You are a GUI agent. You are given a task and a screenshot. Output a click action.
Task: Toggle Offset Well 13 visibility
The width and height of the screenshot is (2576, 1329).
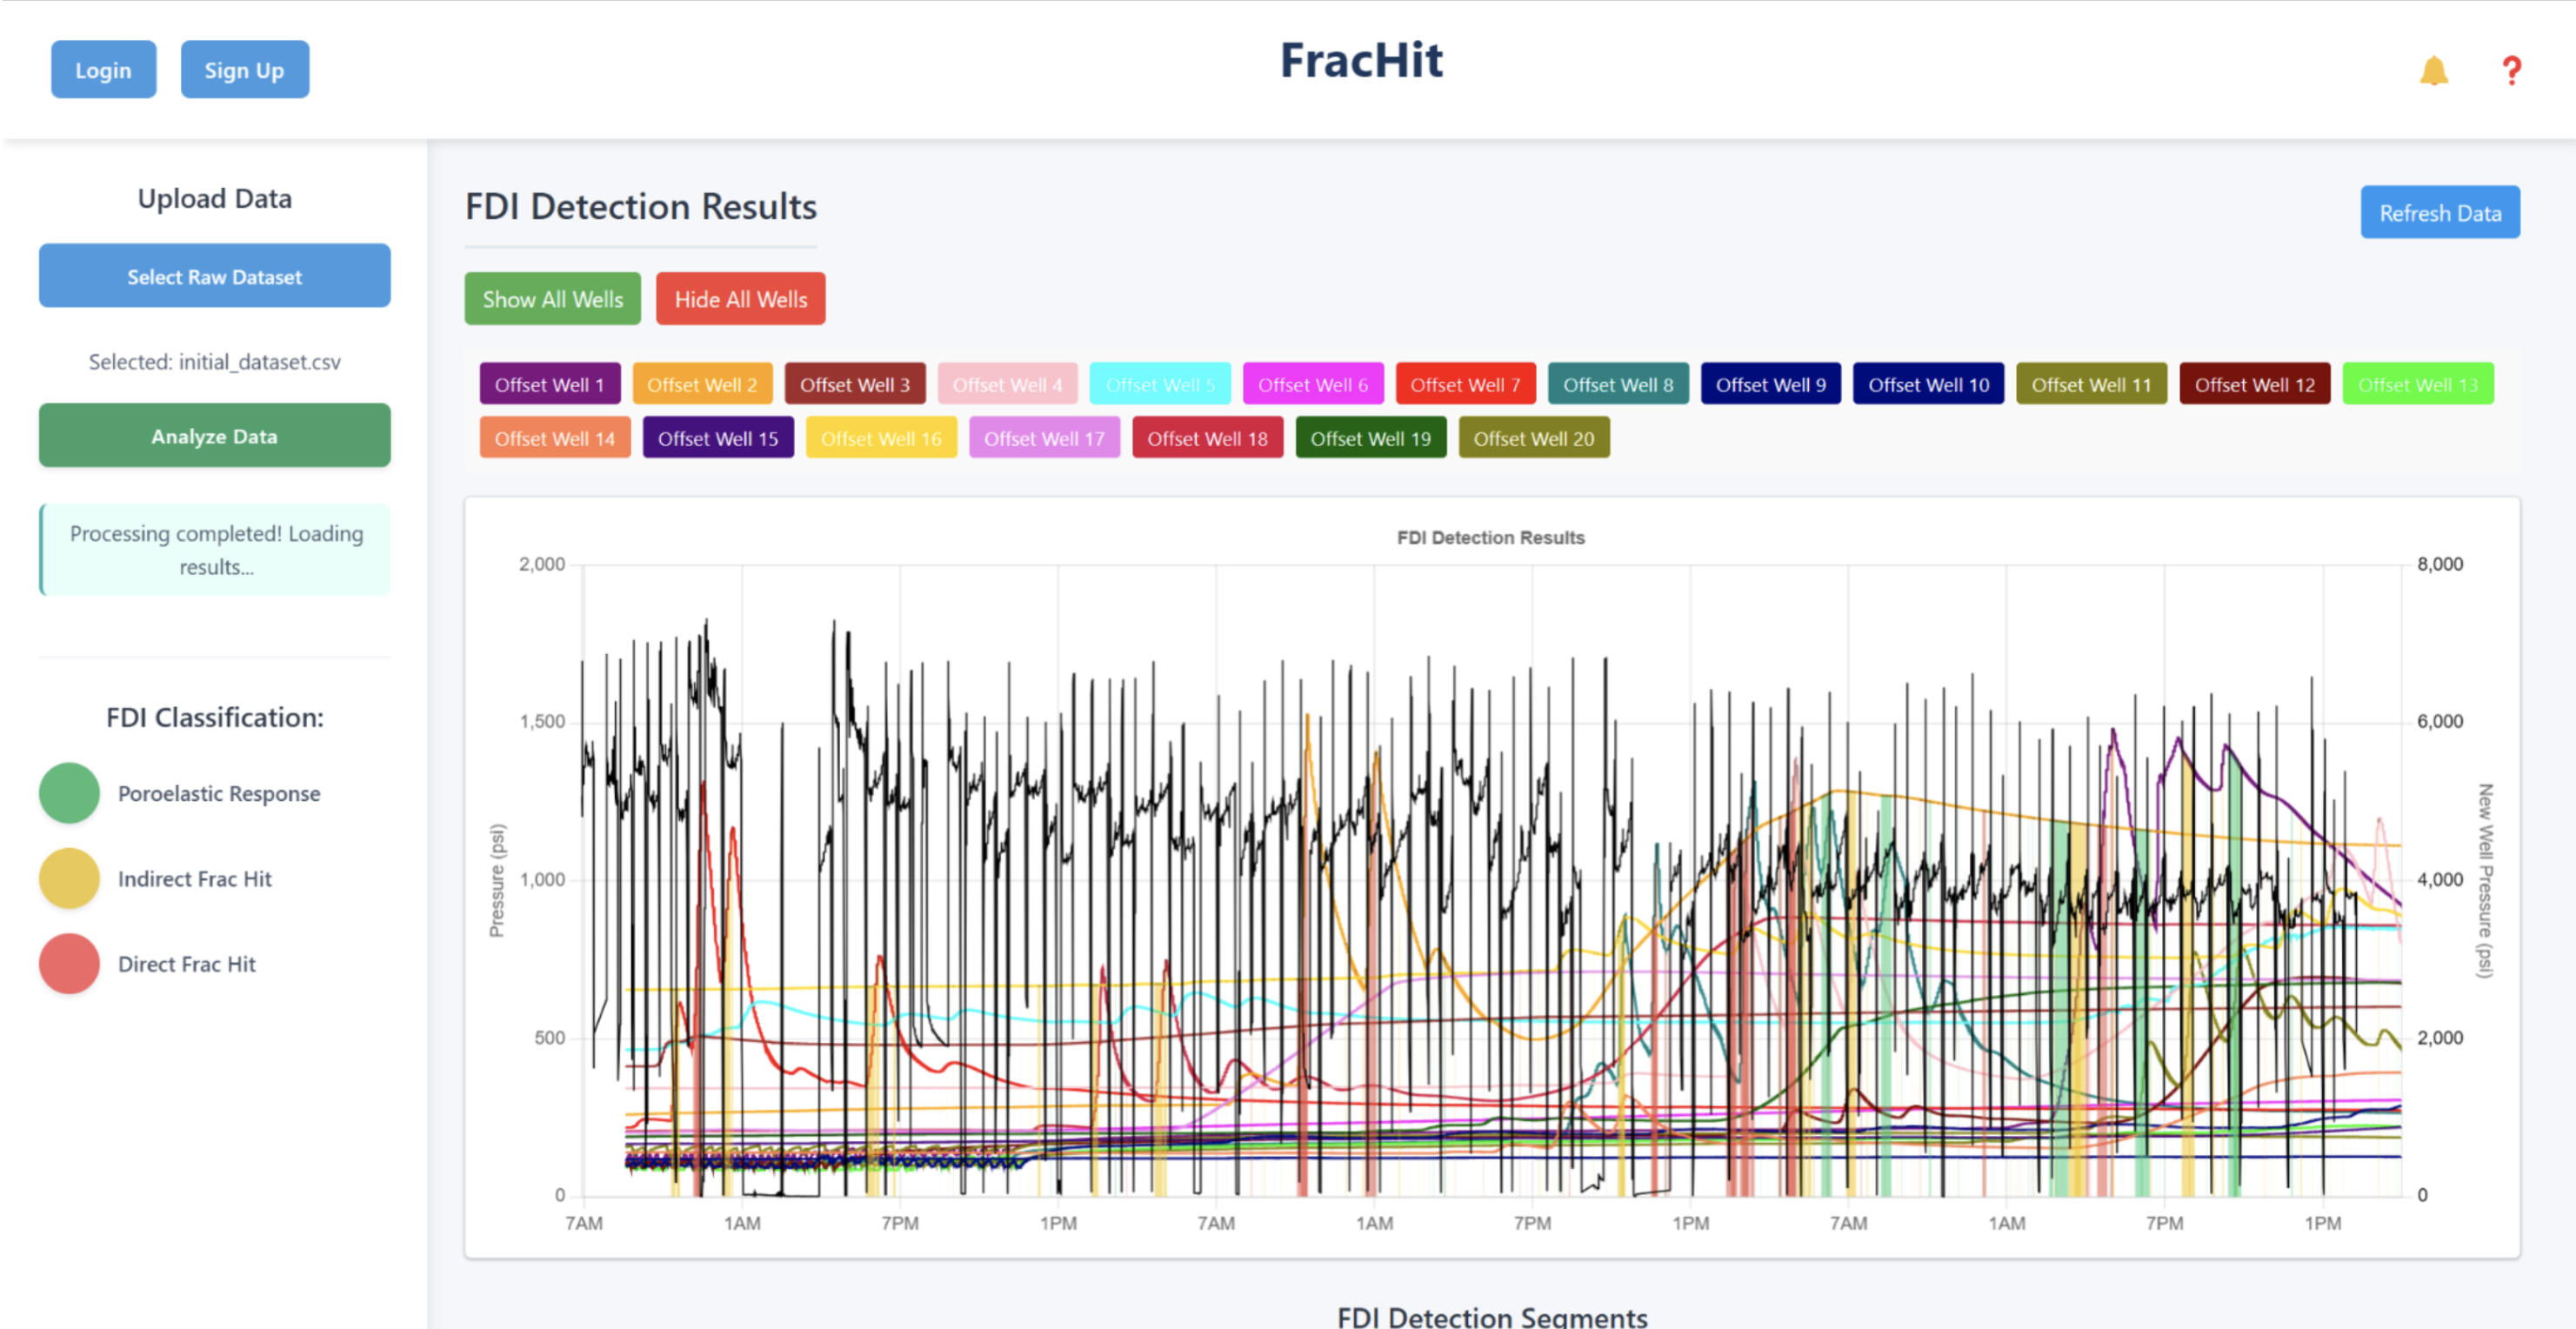tap(2418, 384)
